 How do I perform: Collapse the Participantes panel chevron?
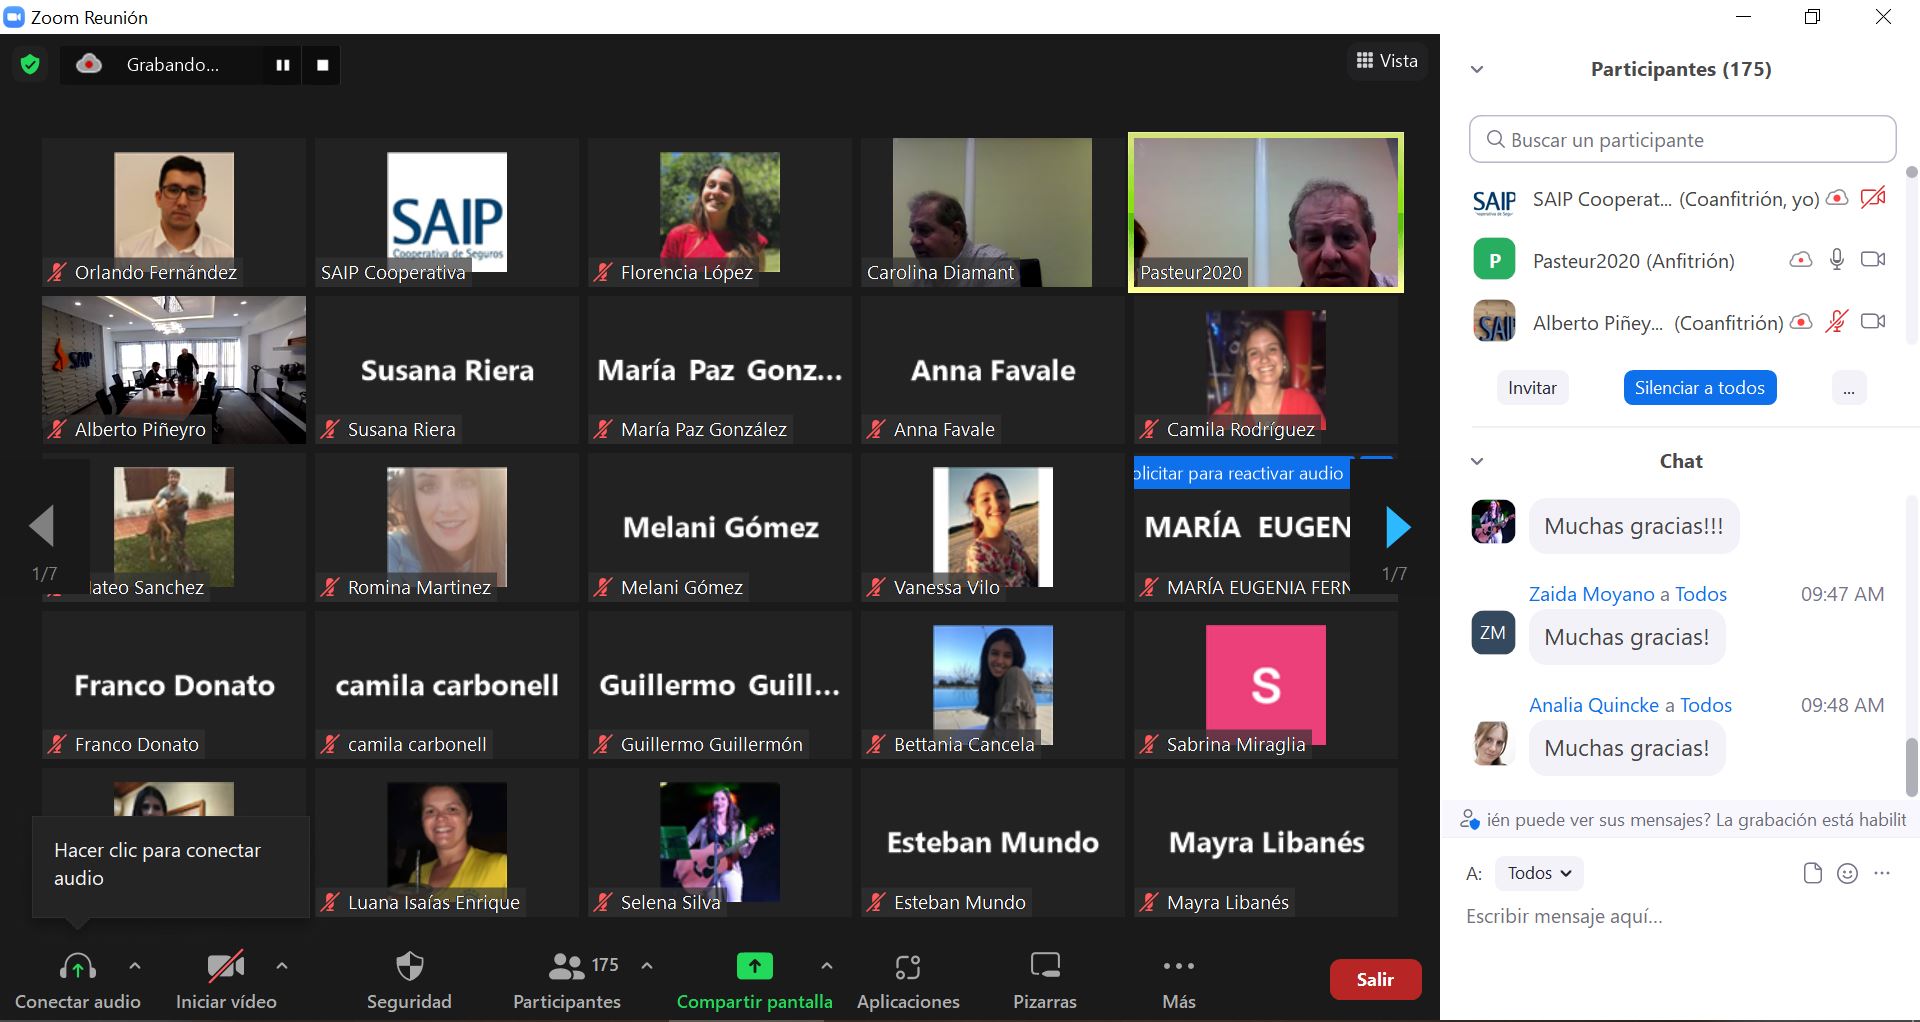(x=1477, y=70)
